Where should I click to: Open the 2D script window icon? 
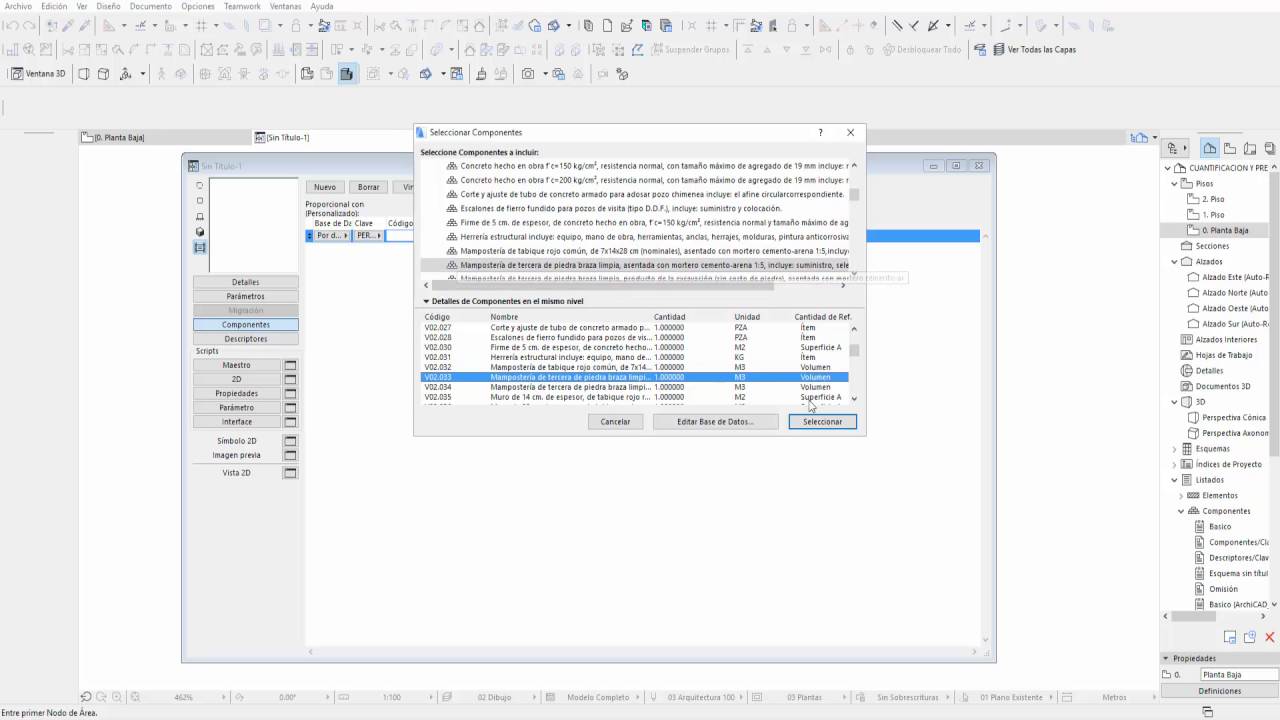[x=291, y=379]
